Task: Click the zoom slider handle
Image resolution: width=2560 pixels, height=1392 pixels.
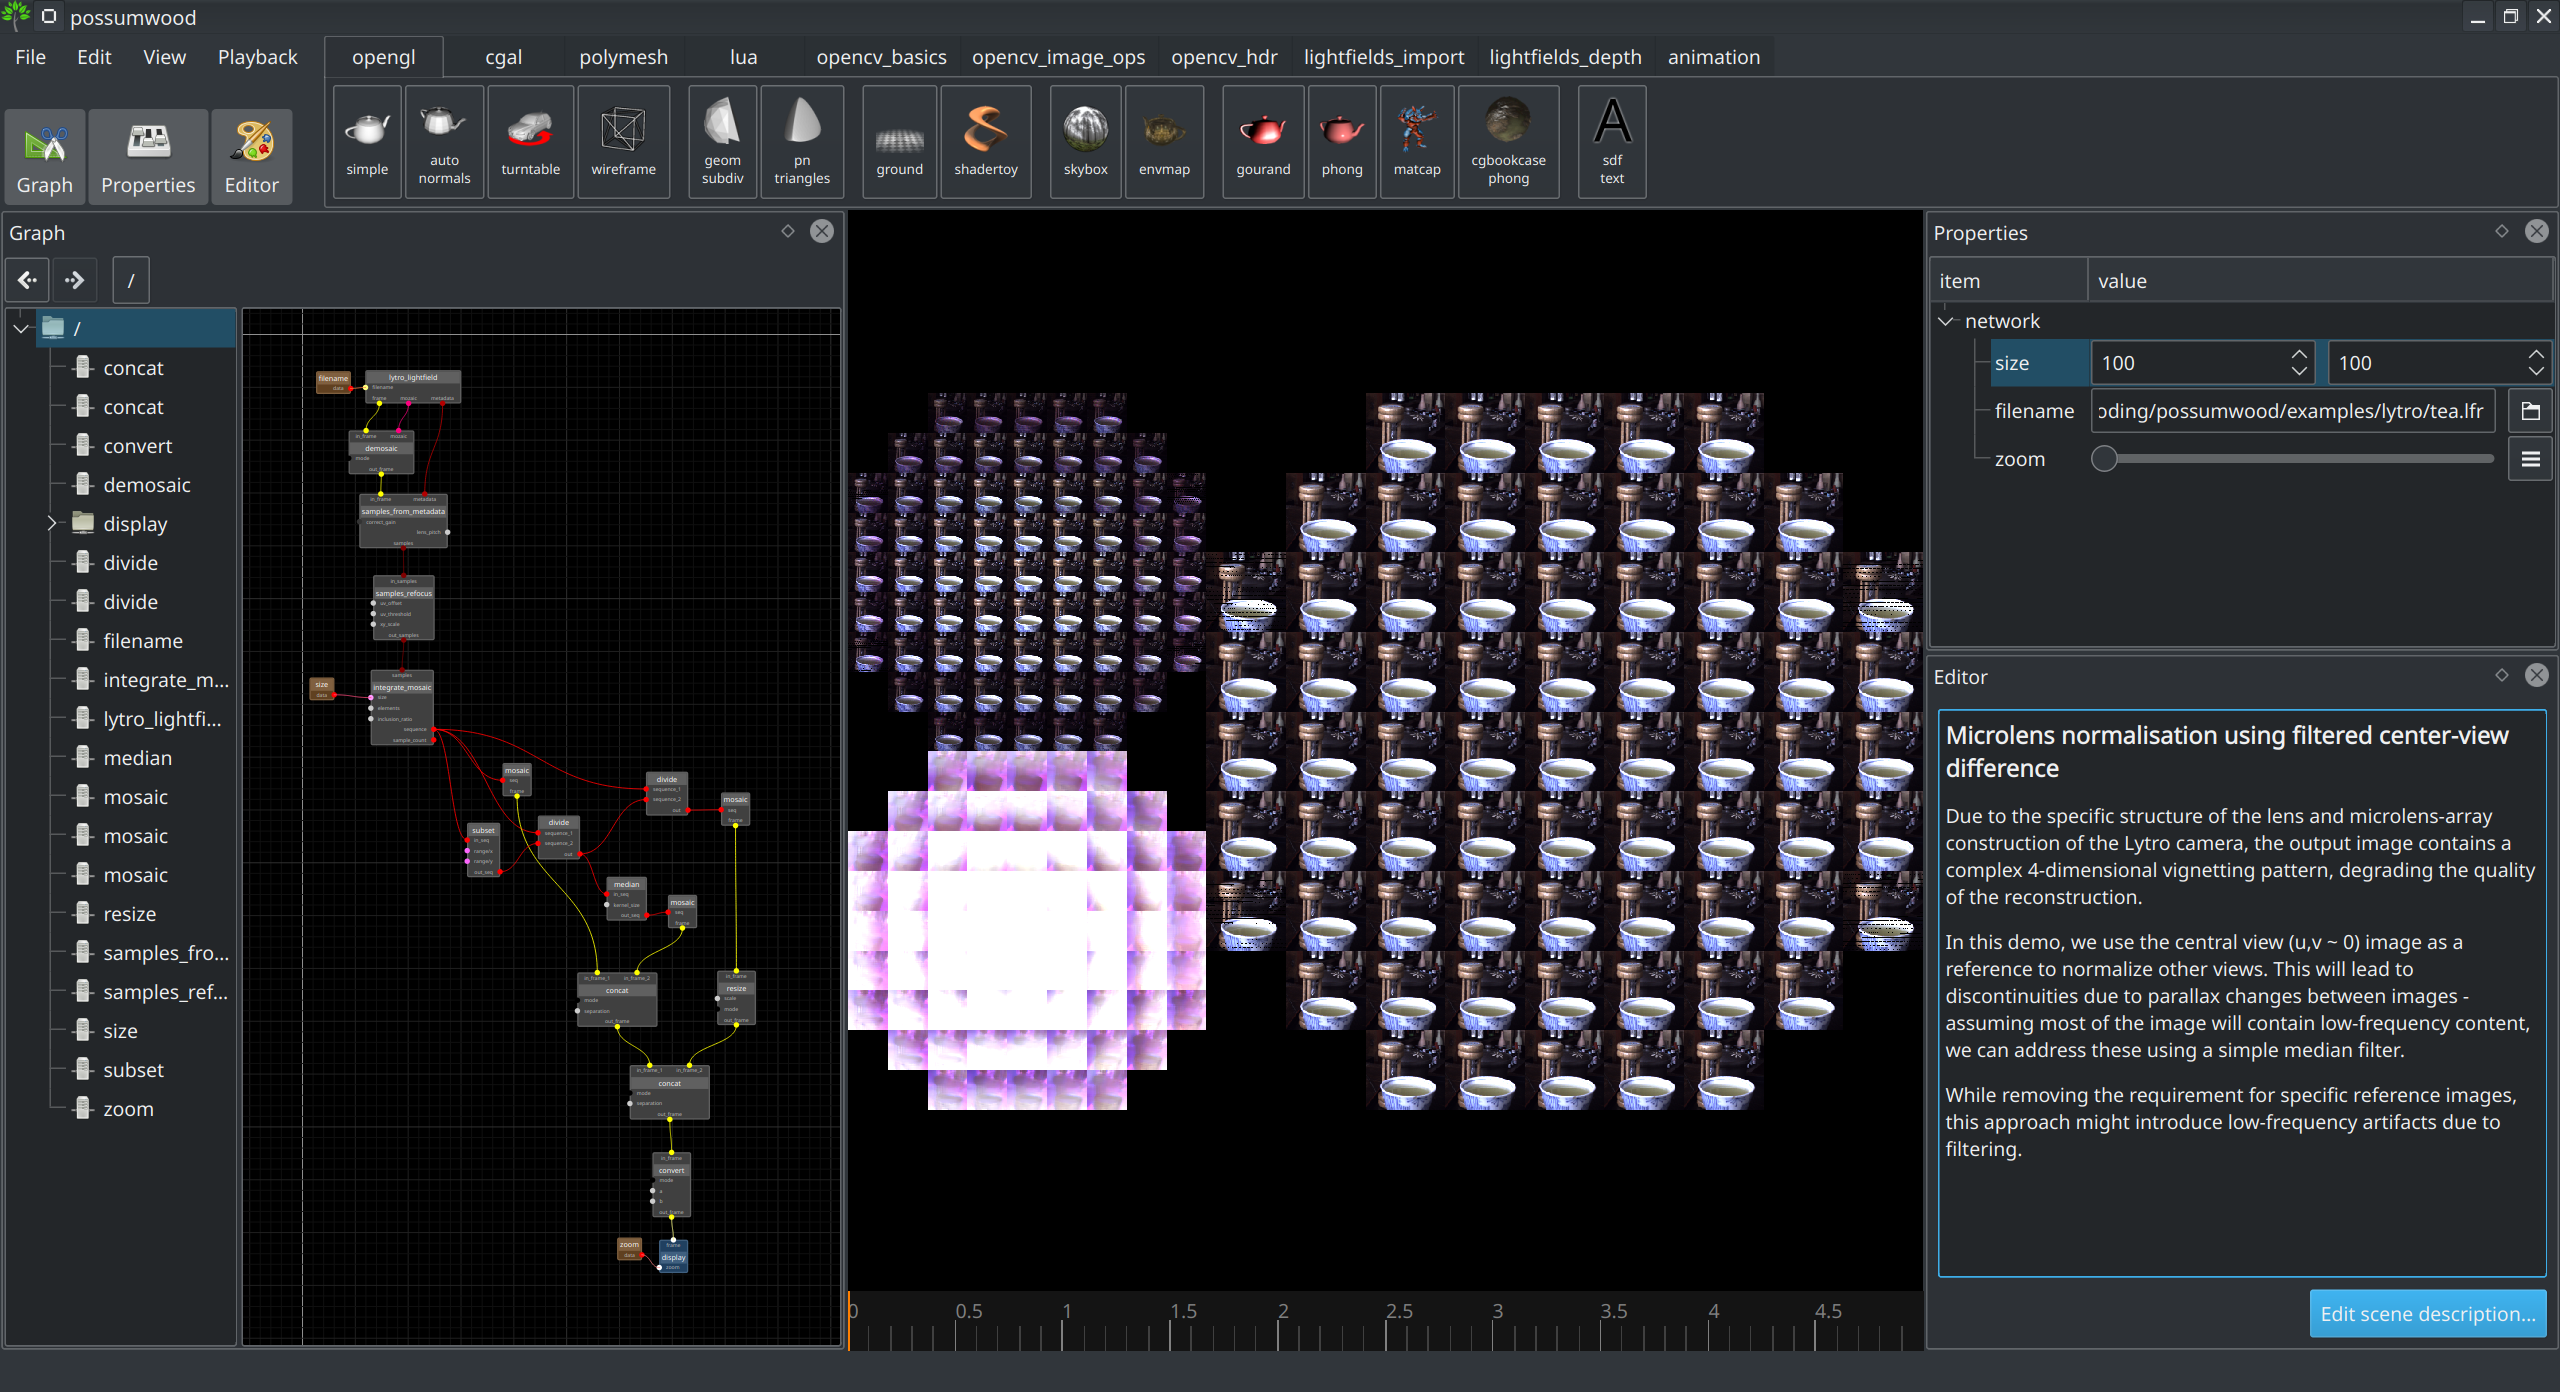Action: [x=2104, y=459]
